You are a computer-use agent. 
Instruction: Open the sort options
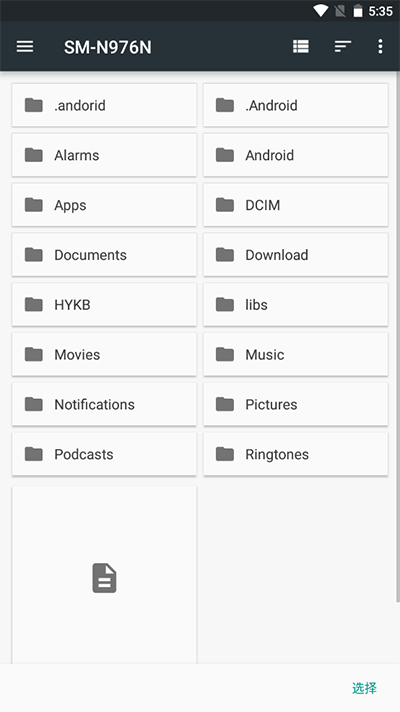click(x=343, y=46)
